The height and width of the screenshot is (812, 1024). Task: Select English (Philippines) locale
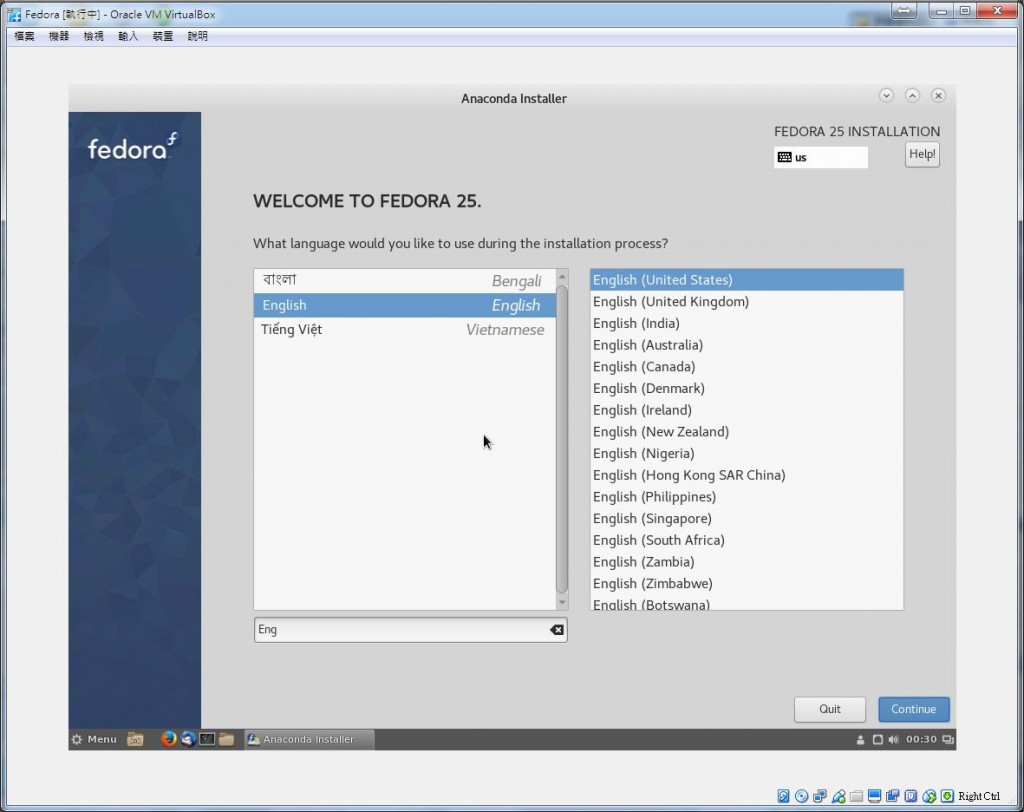tap(746, 496)
